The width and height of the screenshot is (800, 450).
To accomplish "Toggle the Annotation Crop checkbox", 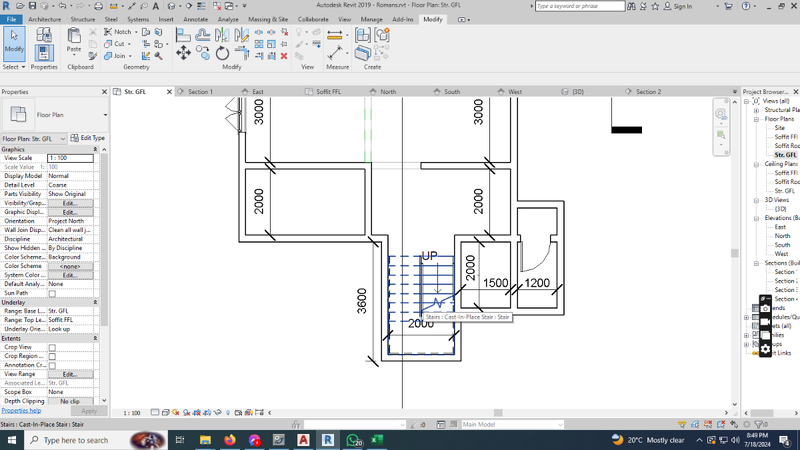I will pyautogui.click(x=52, y=365).
